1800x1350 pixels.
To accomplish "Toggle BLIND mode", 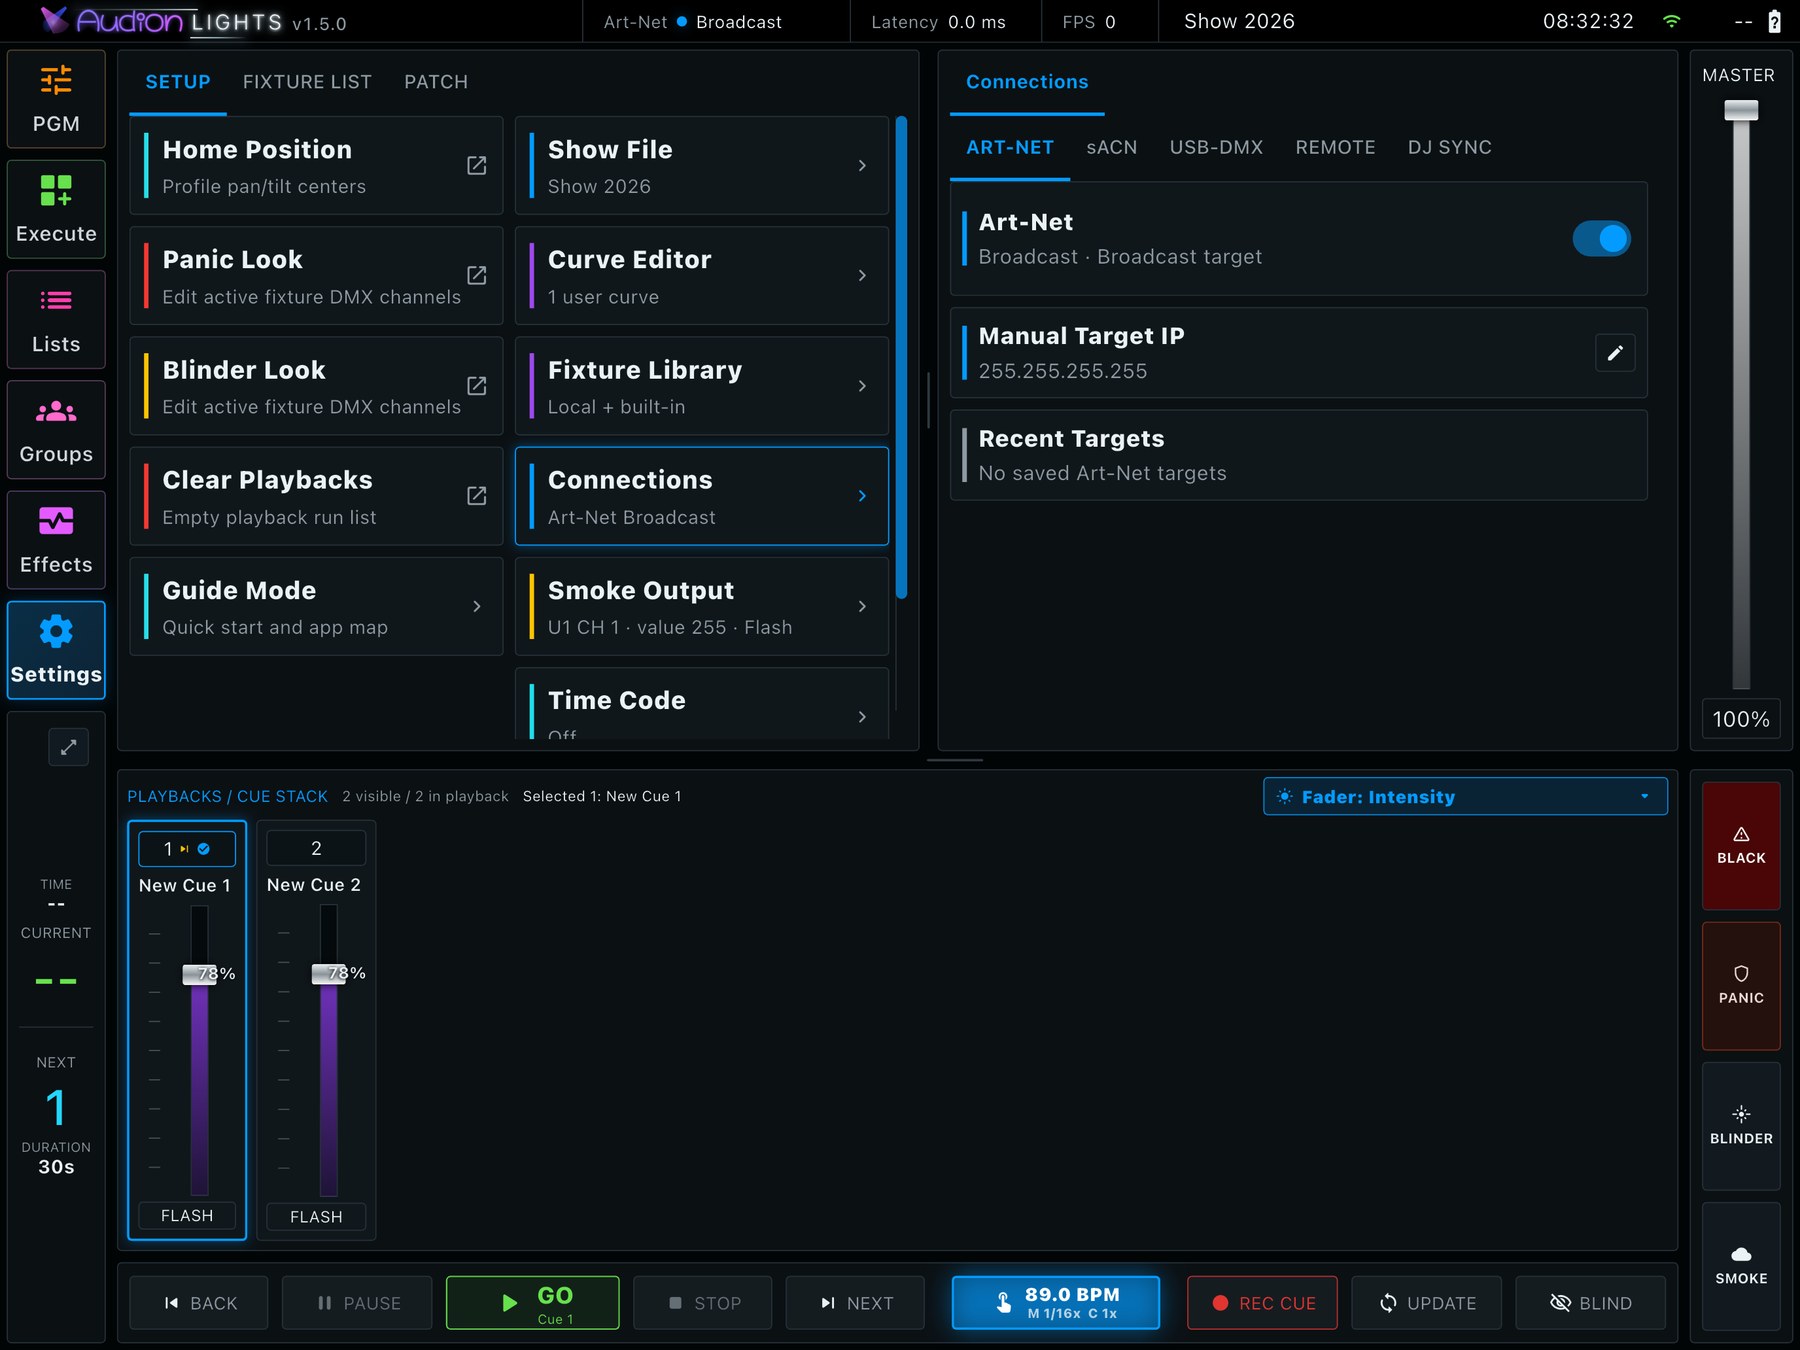I will pos(1590,1303).
